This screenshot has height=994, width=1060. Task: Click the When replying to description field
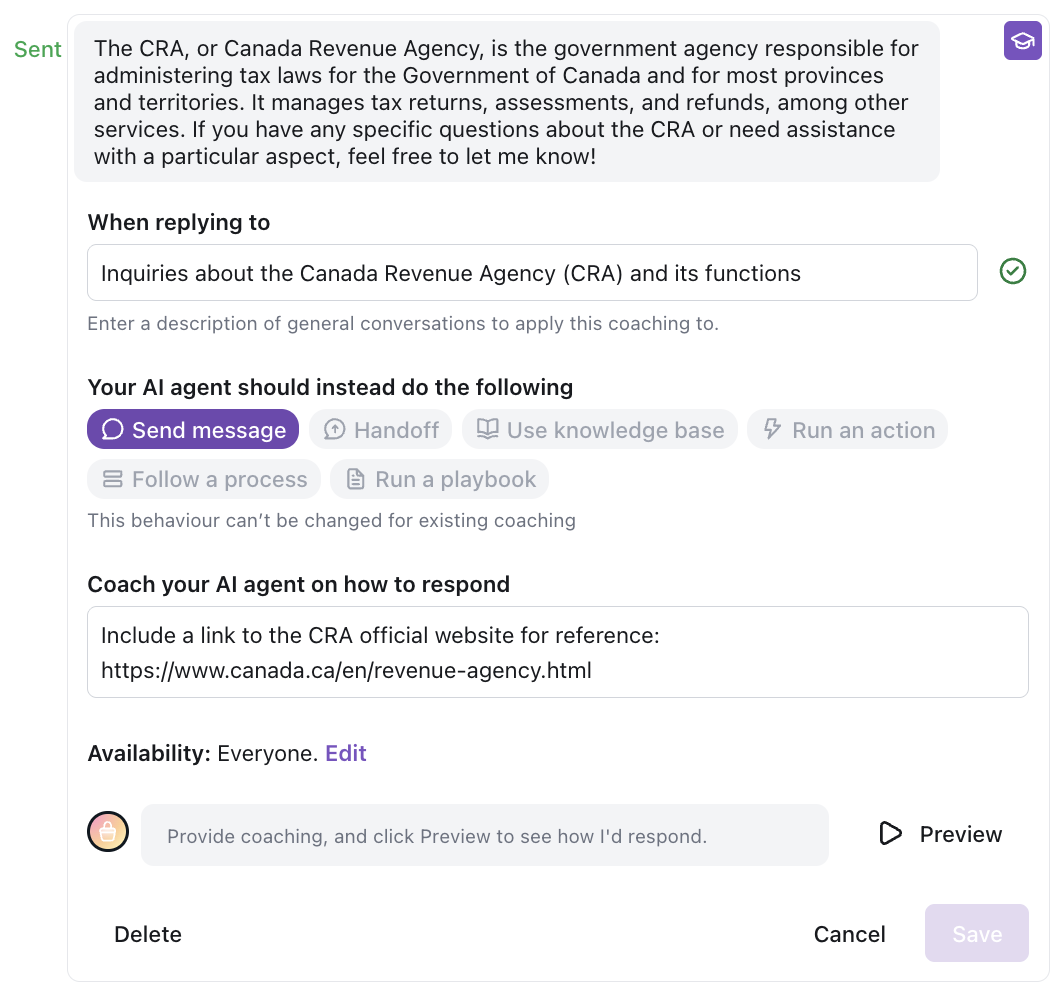pyautogui.click(x=532, y=273)
